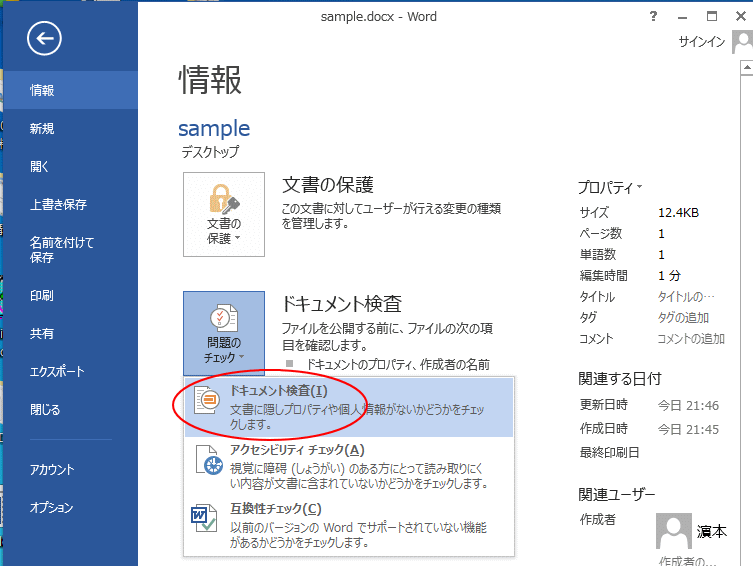753x566 pixels.
Task: Click the user avatar next to サインイン
Action: pos(742,42)
